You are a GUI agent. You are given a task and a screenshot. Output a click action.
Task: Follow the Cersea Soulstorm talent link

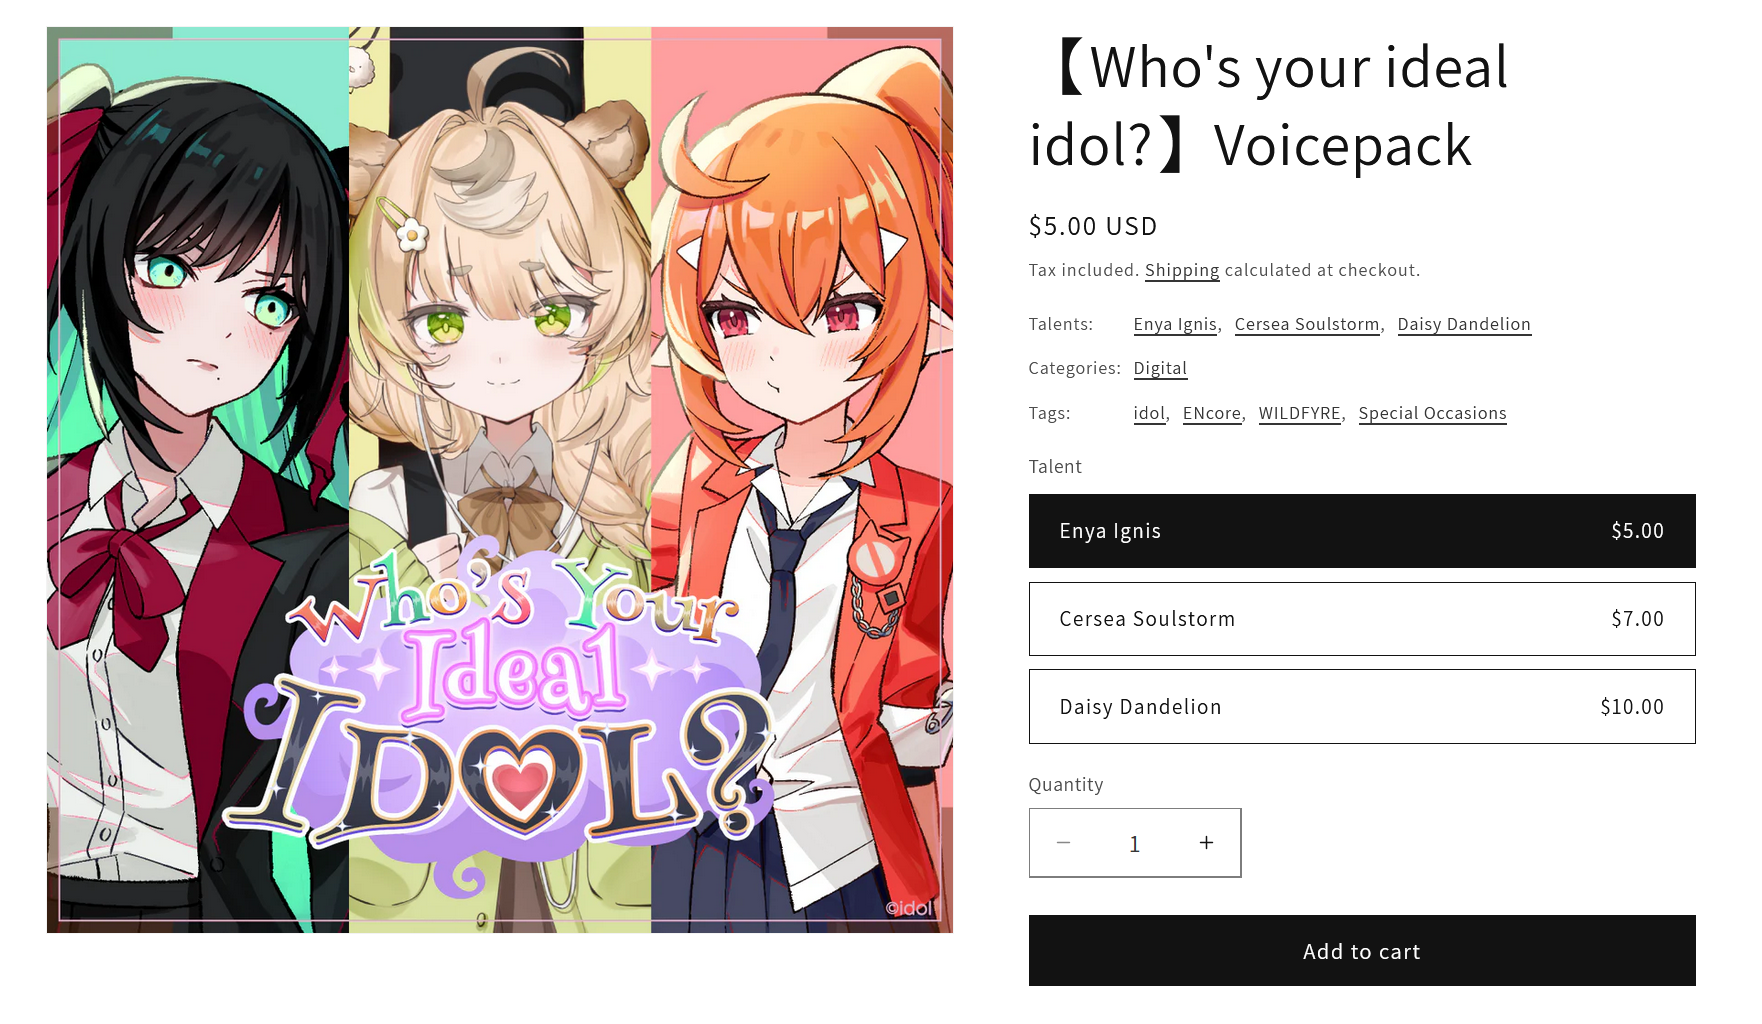point(1307,324)
